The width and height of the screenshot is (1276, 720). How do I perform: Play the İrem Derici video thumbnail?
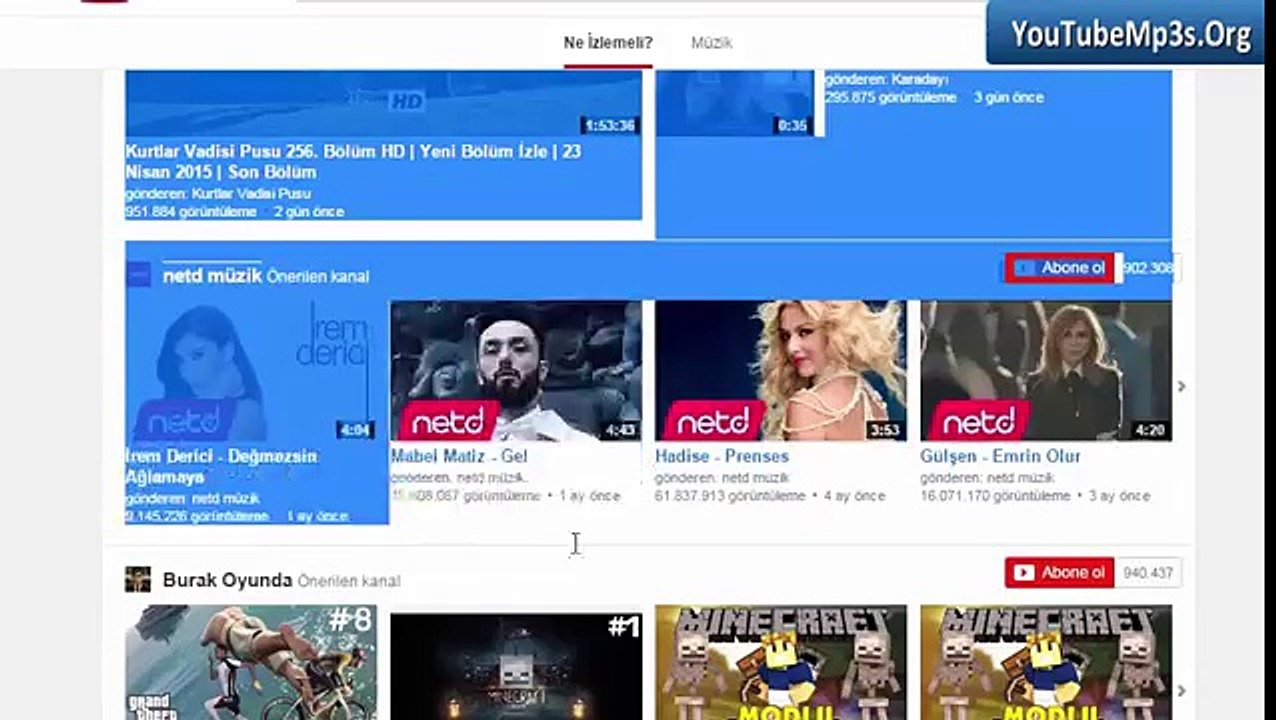click(x=251, y=371)
